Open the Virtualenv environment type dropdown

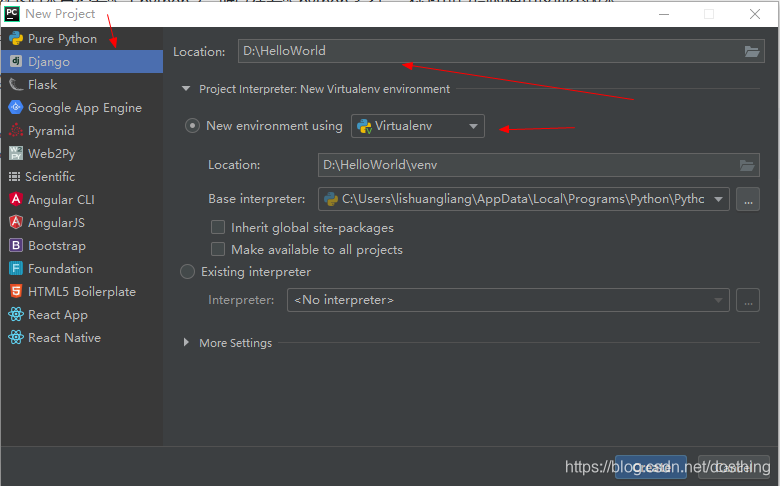[x=418, y=126]
